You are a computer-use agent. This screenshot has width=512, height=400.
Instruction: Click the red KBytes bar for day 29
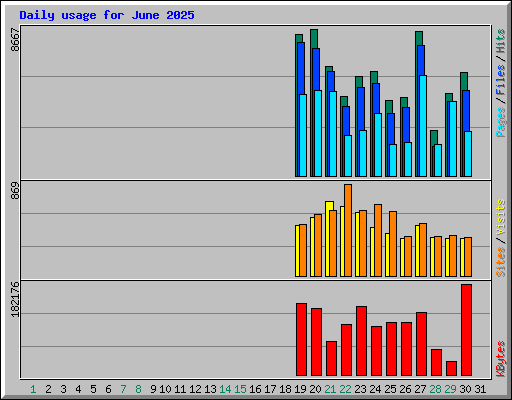(451, 368)
